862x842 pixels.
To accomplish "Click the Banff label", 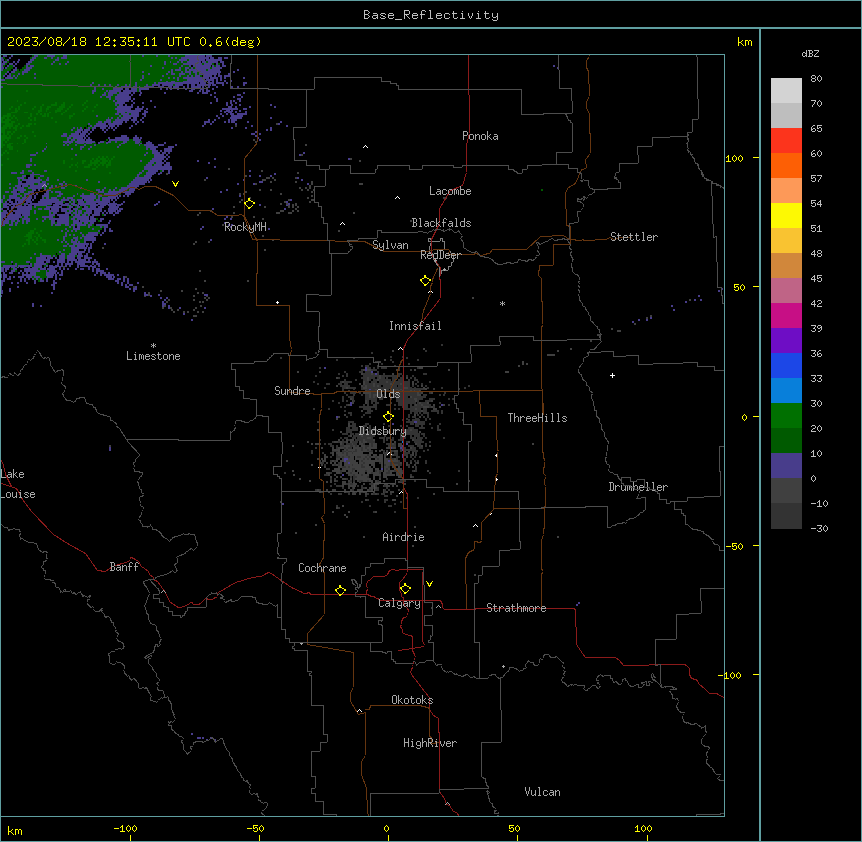I will (x=124, y=567).
